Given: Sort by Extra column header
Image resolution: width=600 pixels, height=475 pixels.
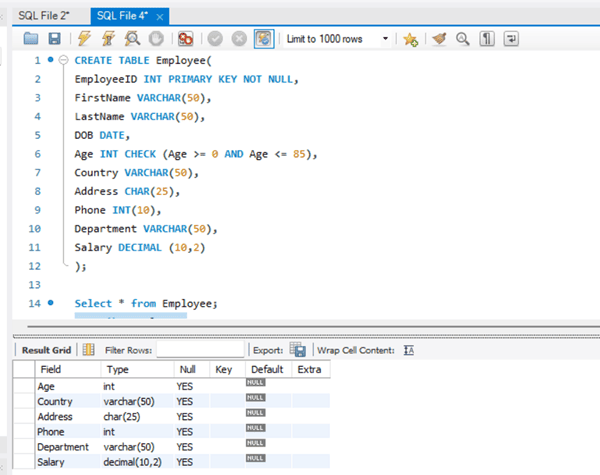Looking at the screenshot, I should (311, 369).
